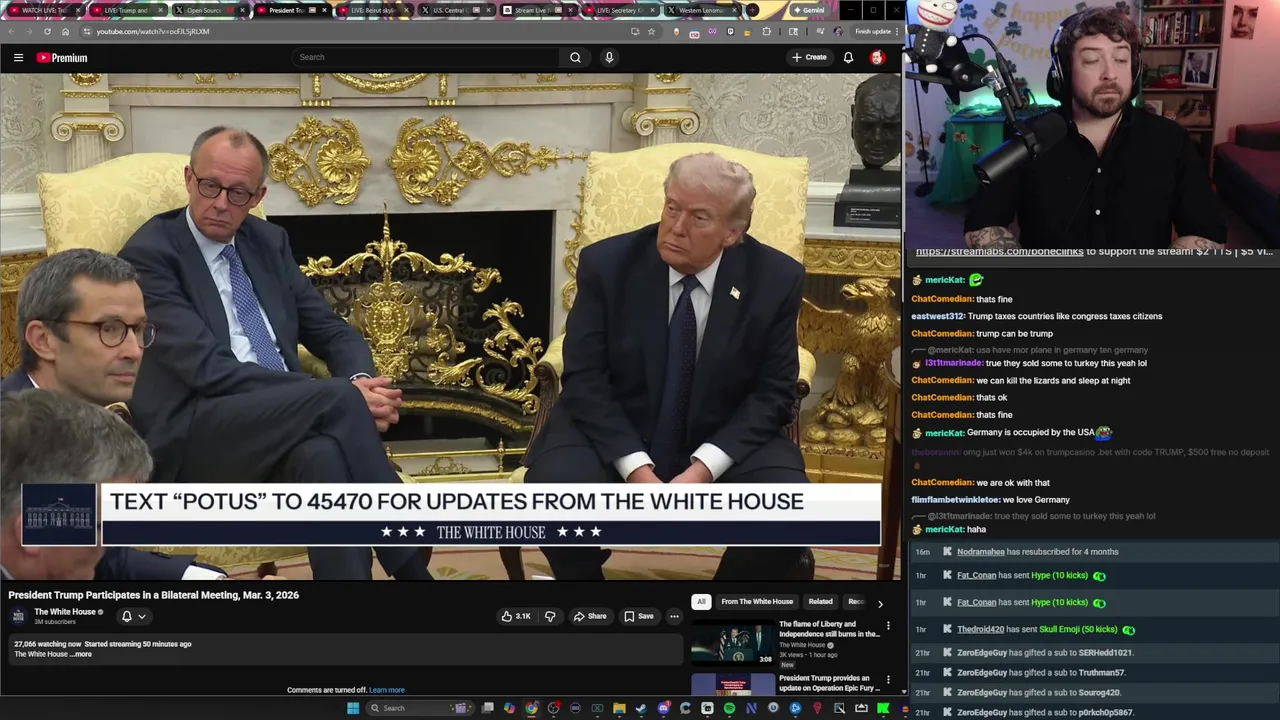Open Copilot from the taskbar
The height and width of the screenshot is (720, 1280).
509,708
